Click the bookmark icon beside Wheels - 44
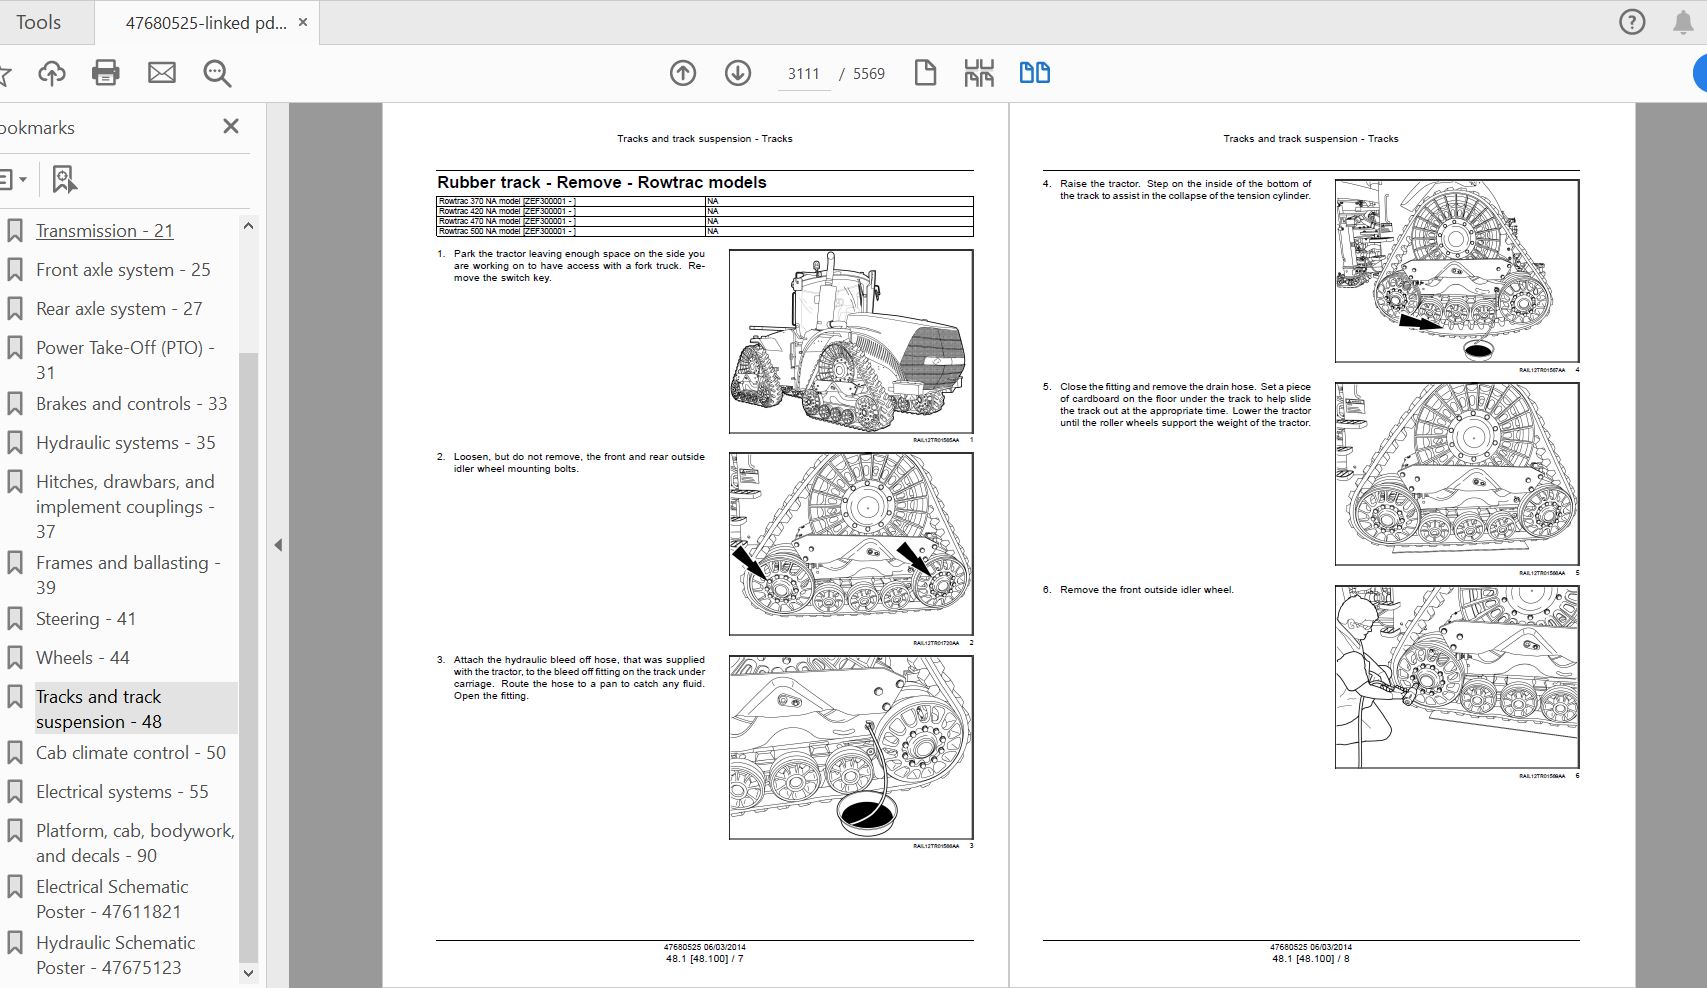Screen dimensions: 1707x988 point(15,658)
